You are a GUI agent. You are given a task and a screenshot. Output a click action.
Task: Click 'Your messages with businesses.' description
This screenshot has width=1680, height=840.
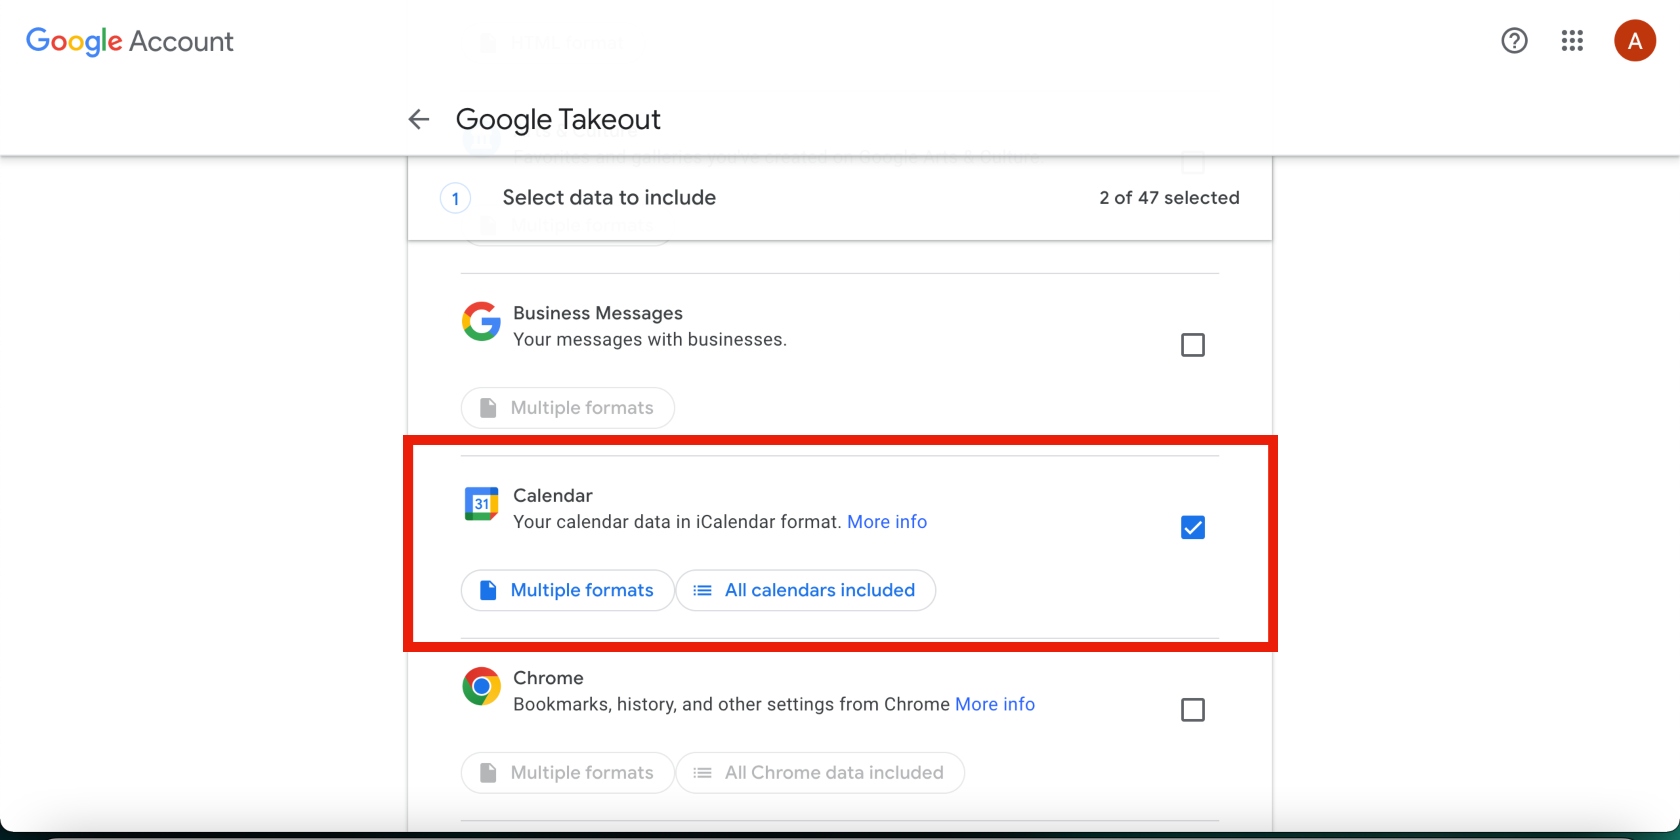[x=650, y=340]
